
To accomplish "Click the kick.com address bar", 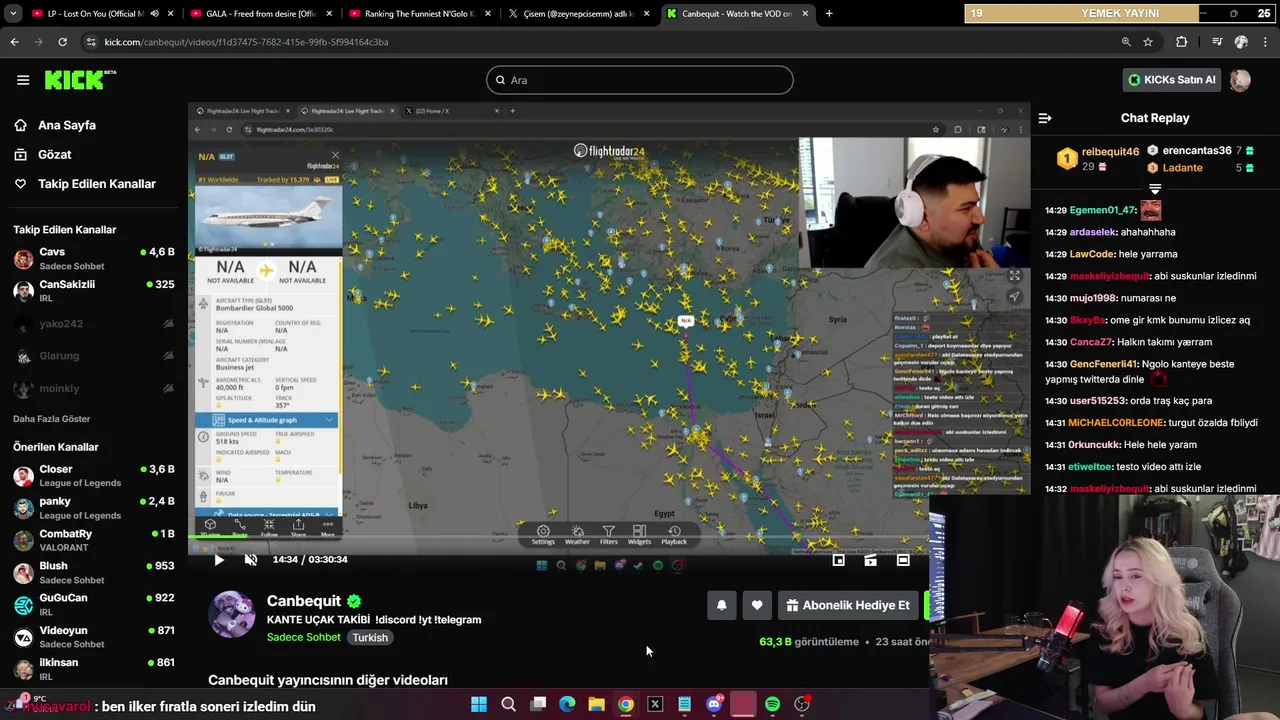I will click(600, 42).
